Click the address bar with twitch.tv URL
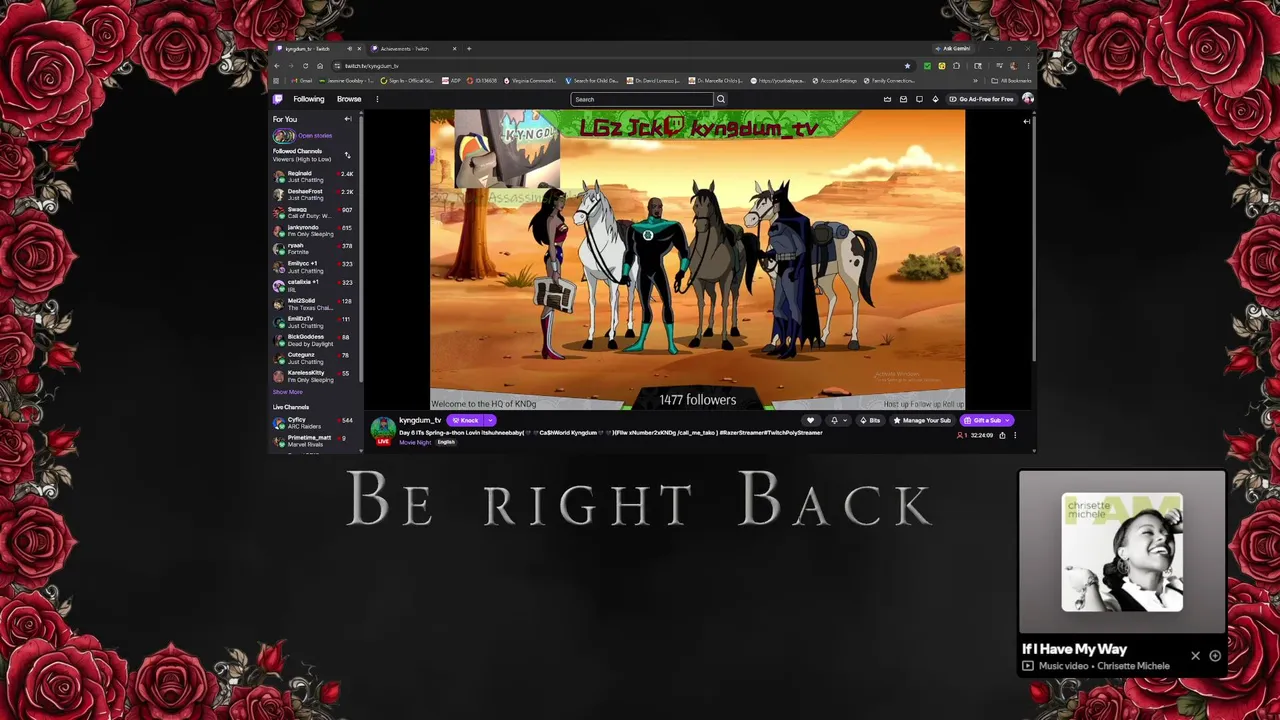 point(622,66)
